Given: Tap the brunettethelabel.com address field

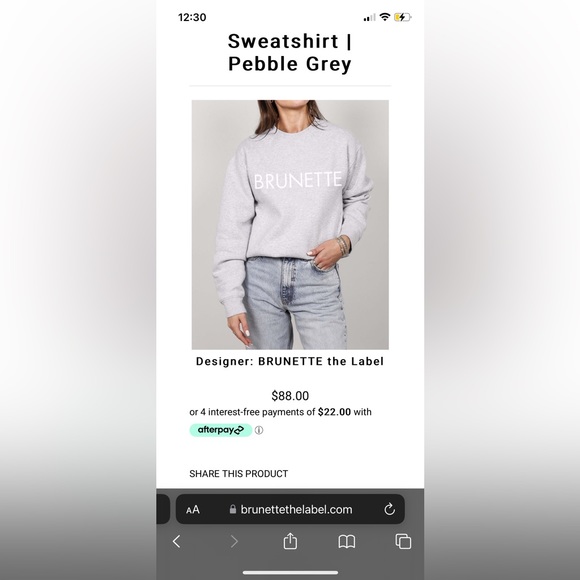Looking at the screenshot, I should (290, 509).
